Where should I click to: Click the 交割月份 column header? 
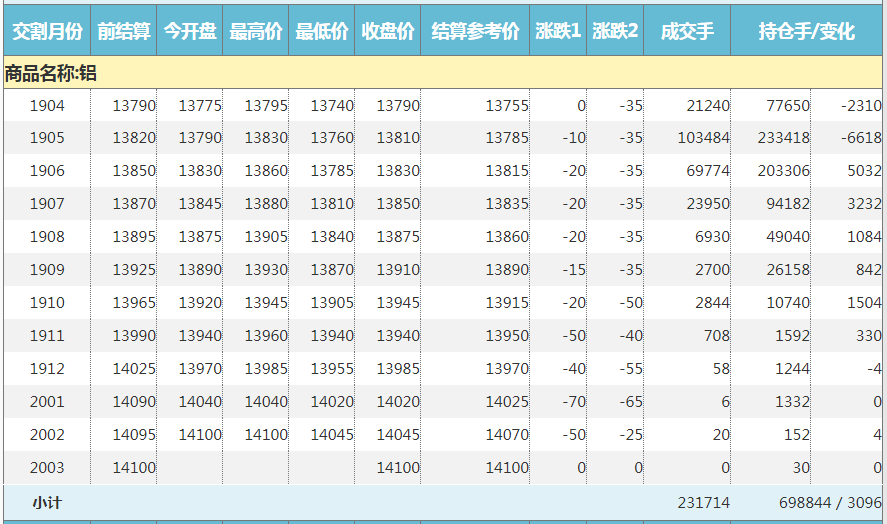tap(46, 31)
